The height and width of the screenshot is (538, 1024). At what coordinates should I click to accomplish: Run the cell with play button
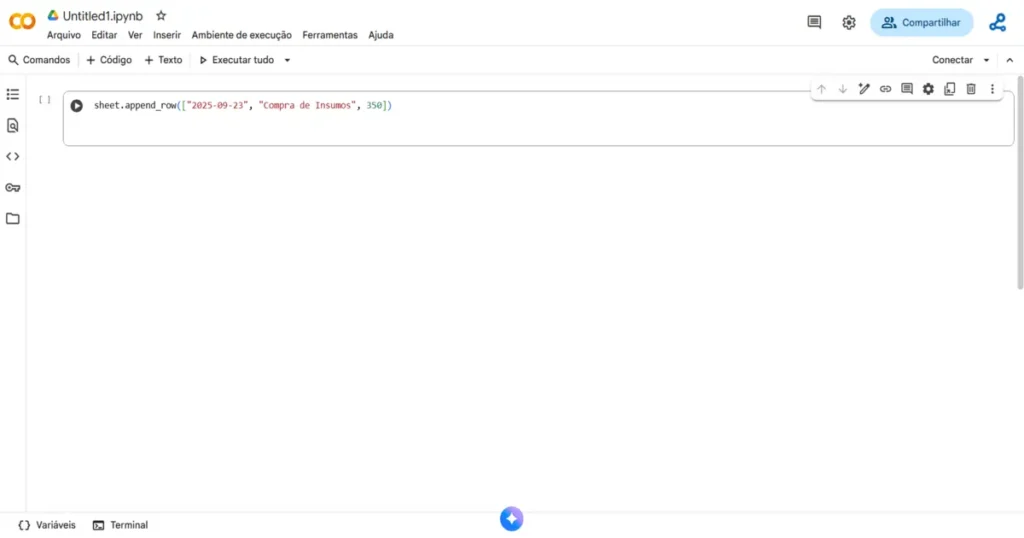[x=76, y=106]
